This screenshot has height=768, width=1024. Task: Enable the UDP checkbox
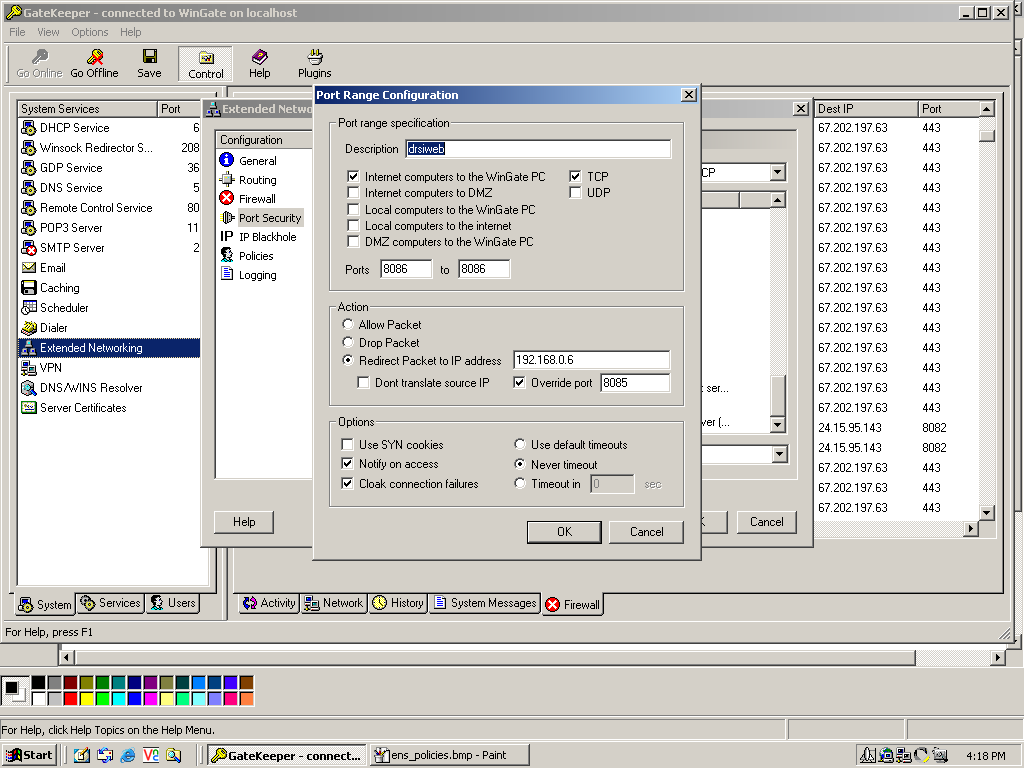pos(575,193)
